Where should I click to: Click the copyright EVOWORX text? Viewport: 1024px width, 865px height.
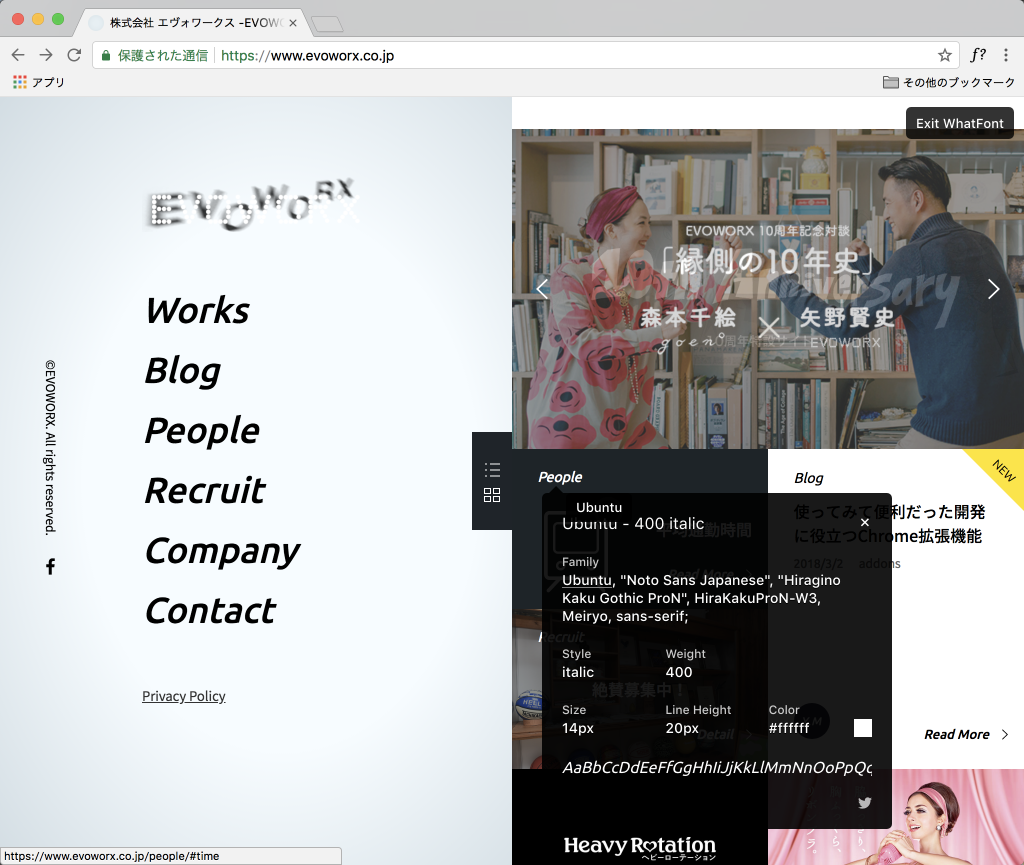[50, 447]
